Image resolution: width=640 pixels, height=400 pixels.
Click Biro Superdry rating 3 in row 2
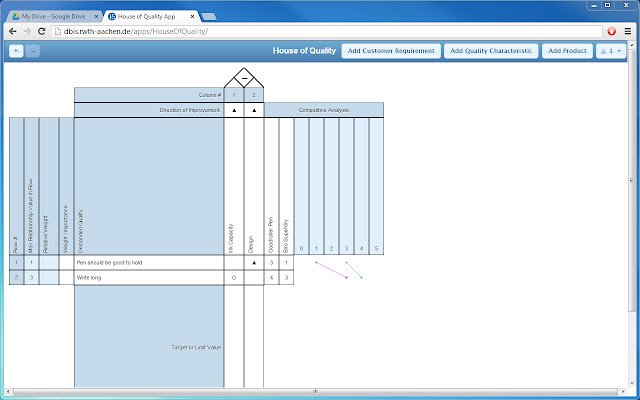point(286,278)
